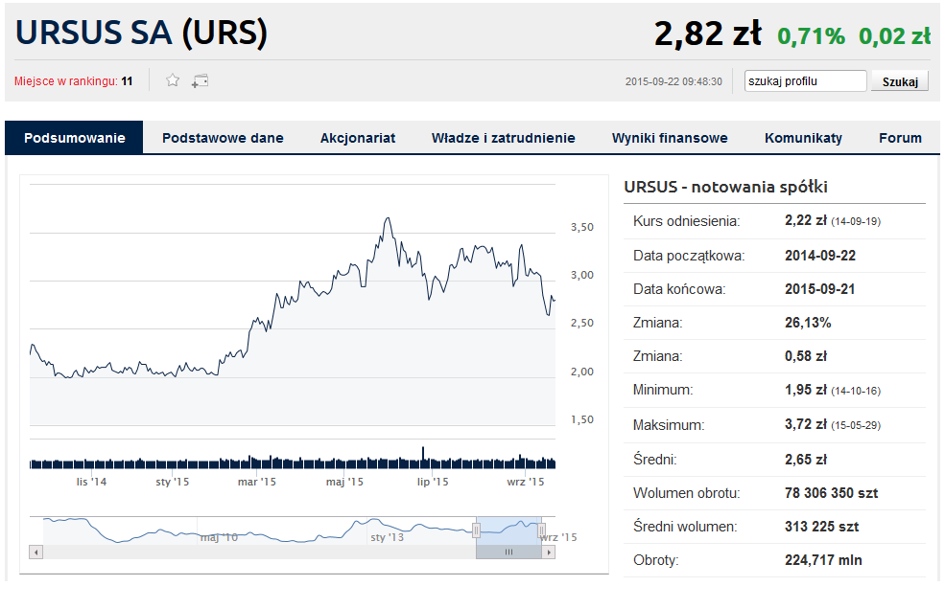Screen dimensions: 945x609
Task: Click the Zmiana value 26,13%
Action: [808, 323]
